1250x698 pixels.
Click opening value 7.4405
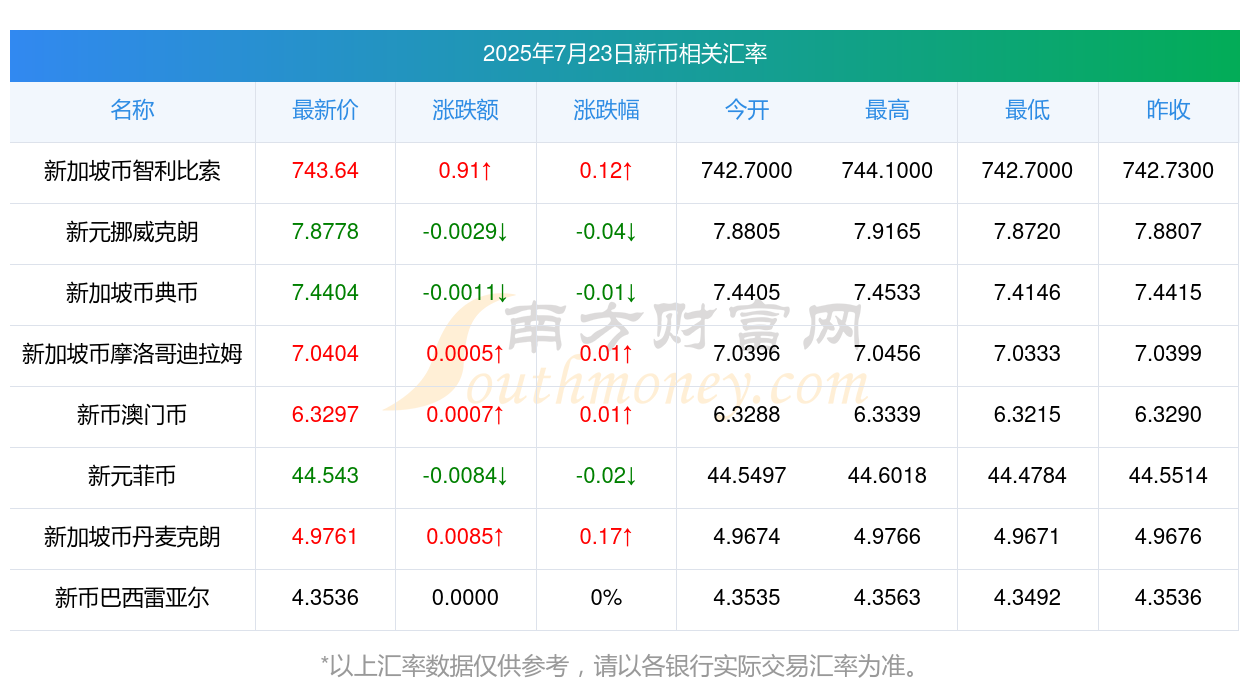[x=747, y=293]
